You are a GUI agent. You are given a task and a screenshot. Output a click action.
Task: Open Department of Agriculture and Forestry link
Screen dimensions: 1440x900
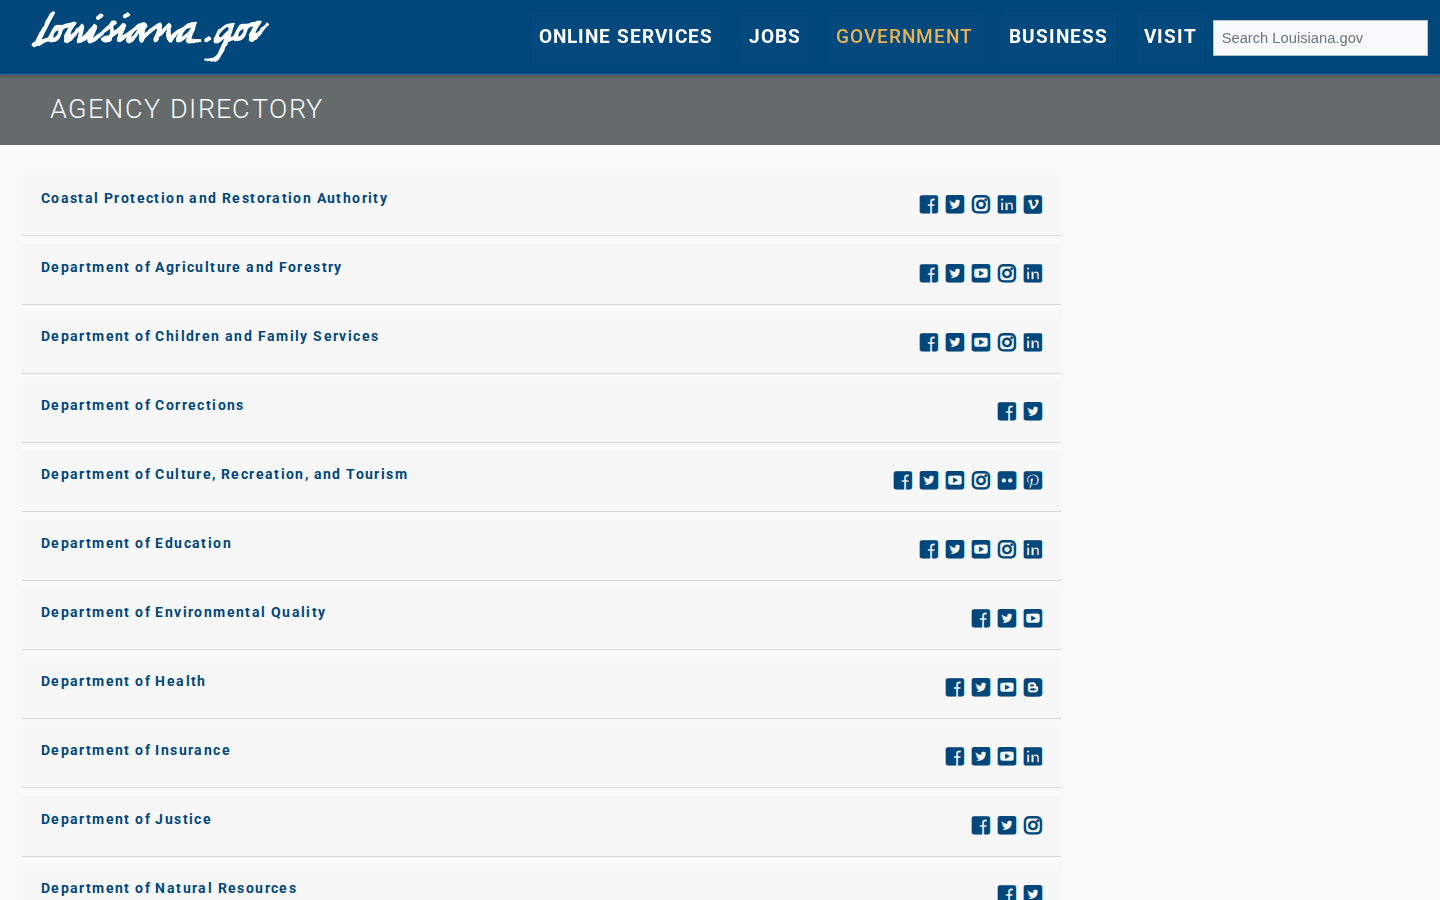pos(191,267)
